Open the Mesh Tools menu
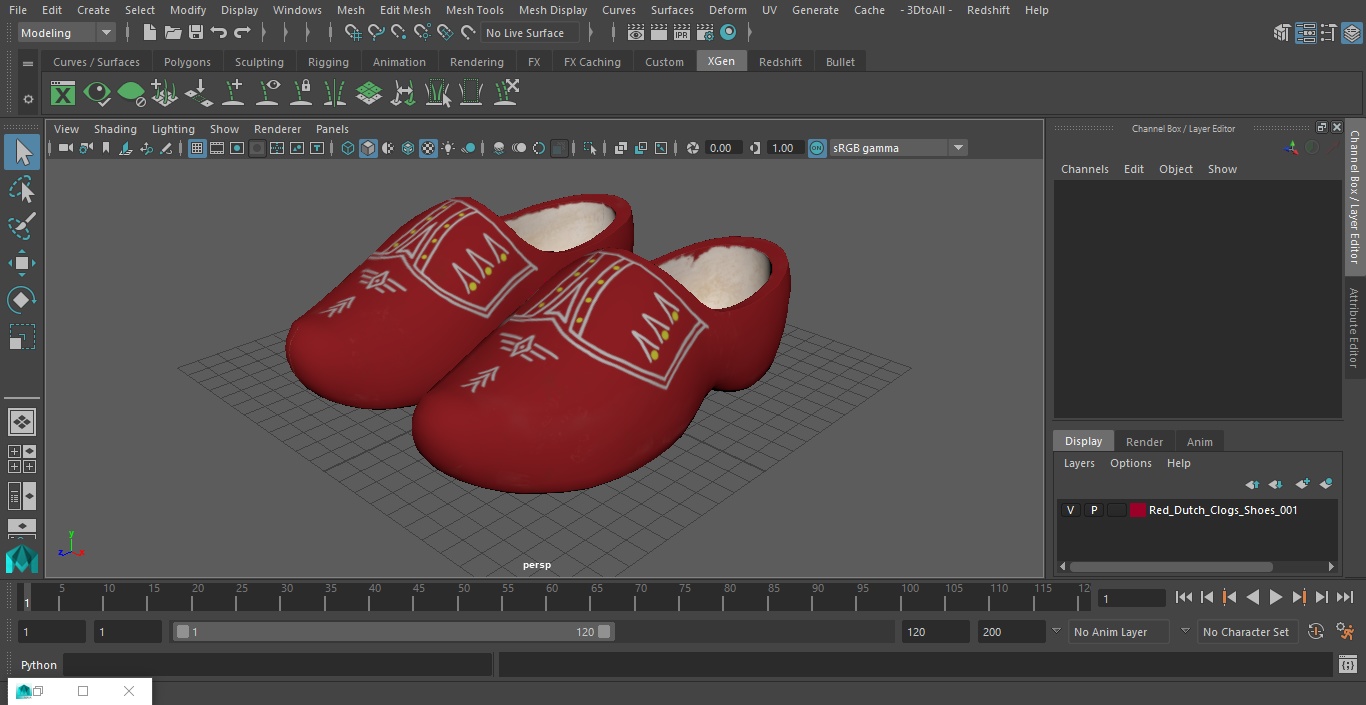Viewport: 1366px width, 705px height. [x=474, y=10]
